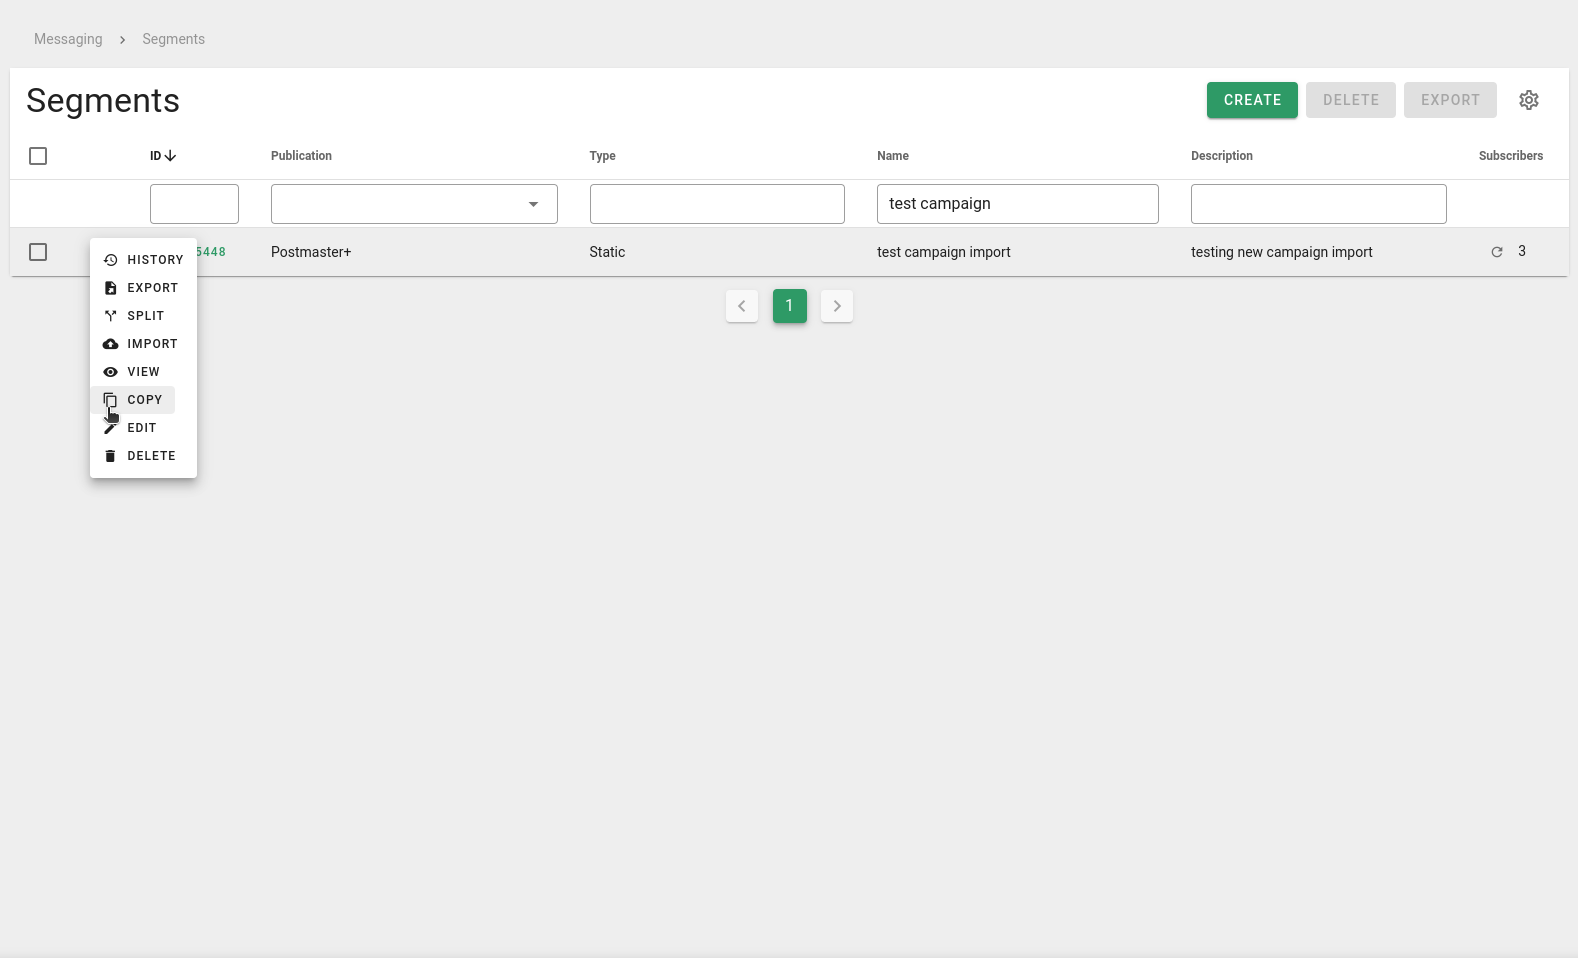The height and width of the screenshot is (958, 1578).
Task: Go to the previous page with left chevron
Action: 742,306
